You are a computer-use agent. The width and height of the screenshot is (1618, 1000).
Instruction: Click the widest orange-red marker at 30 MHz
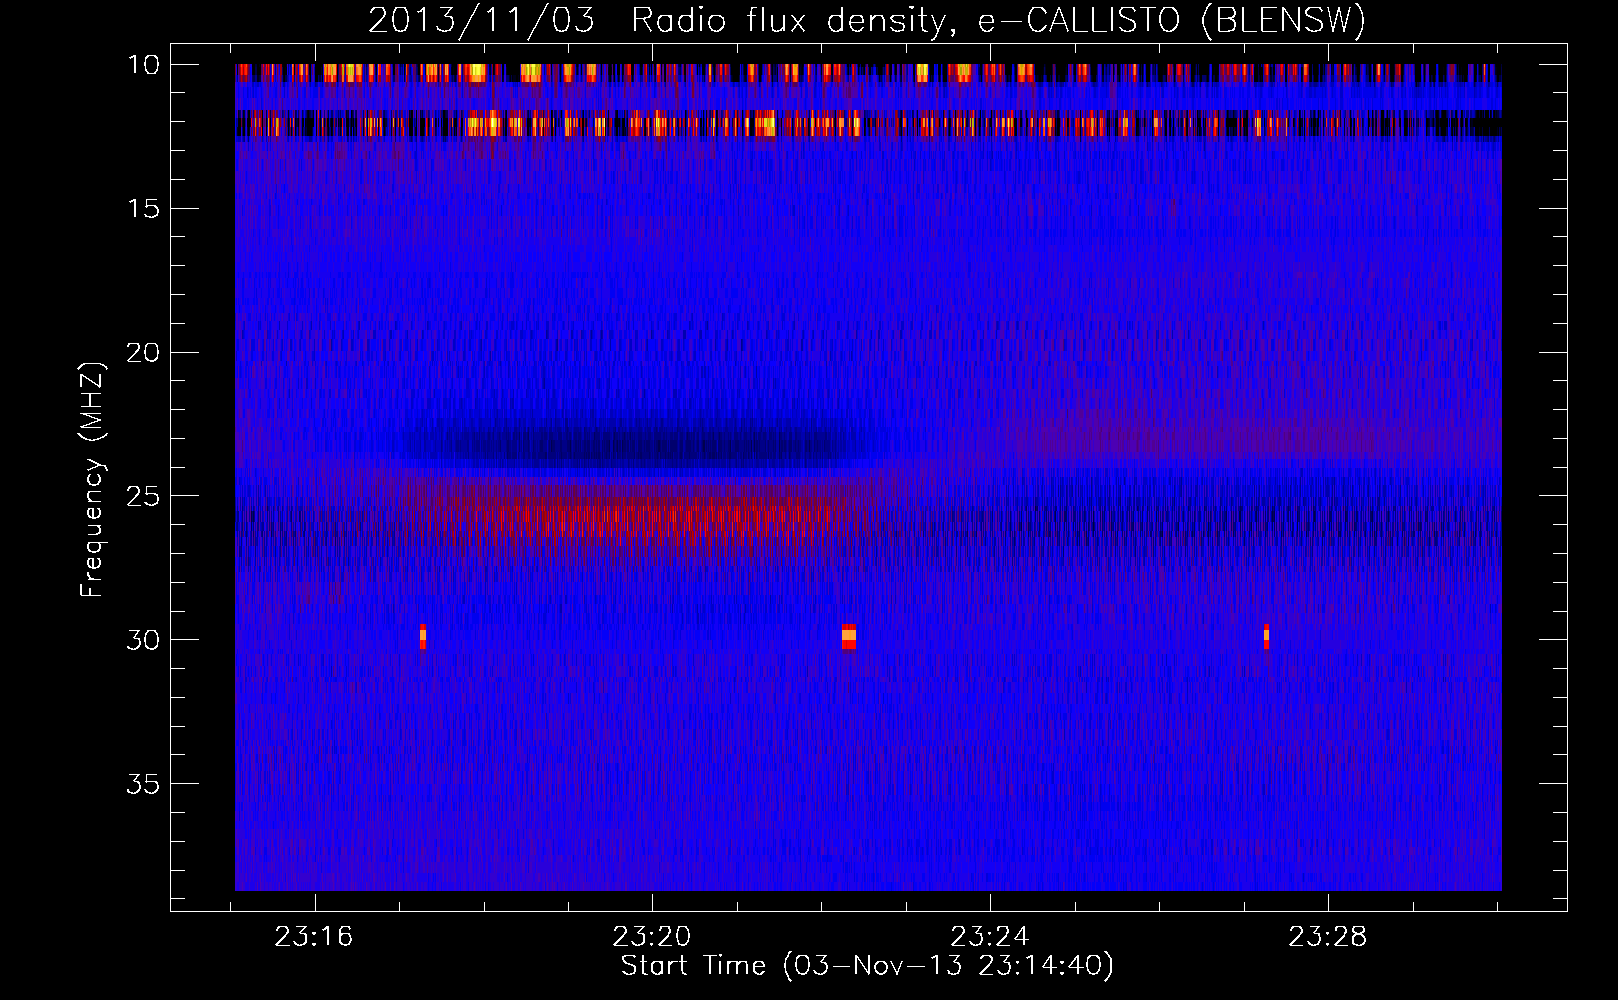849,636
